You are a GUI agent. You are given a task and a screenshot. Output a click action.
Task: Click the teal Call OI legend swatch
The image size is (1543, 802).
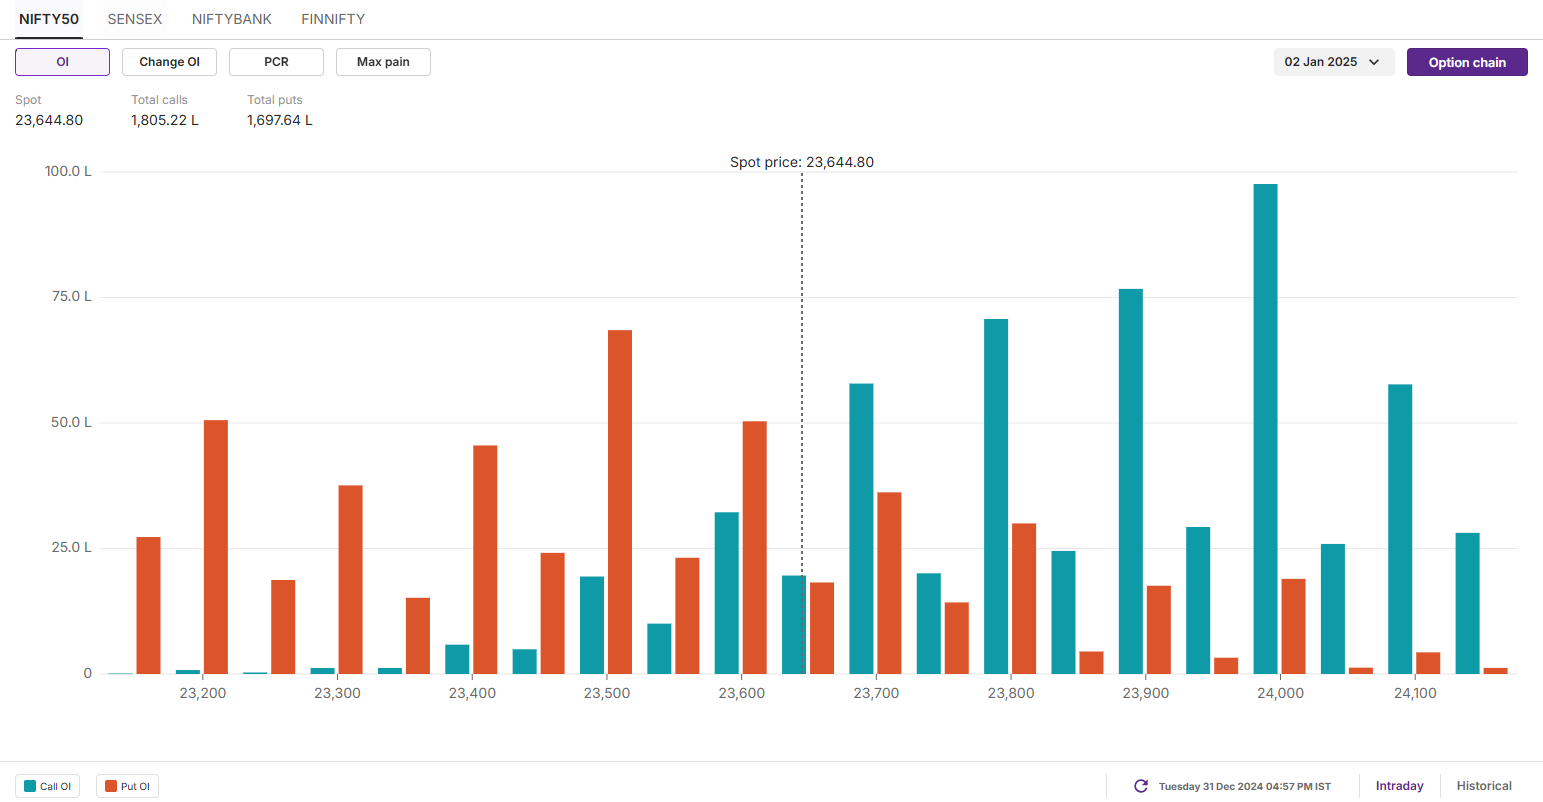click(30, 786)
